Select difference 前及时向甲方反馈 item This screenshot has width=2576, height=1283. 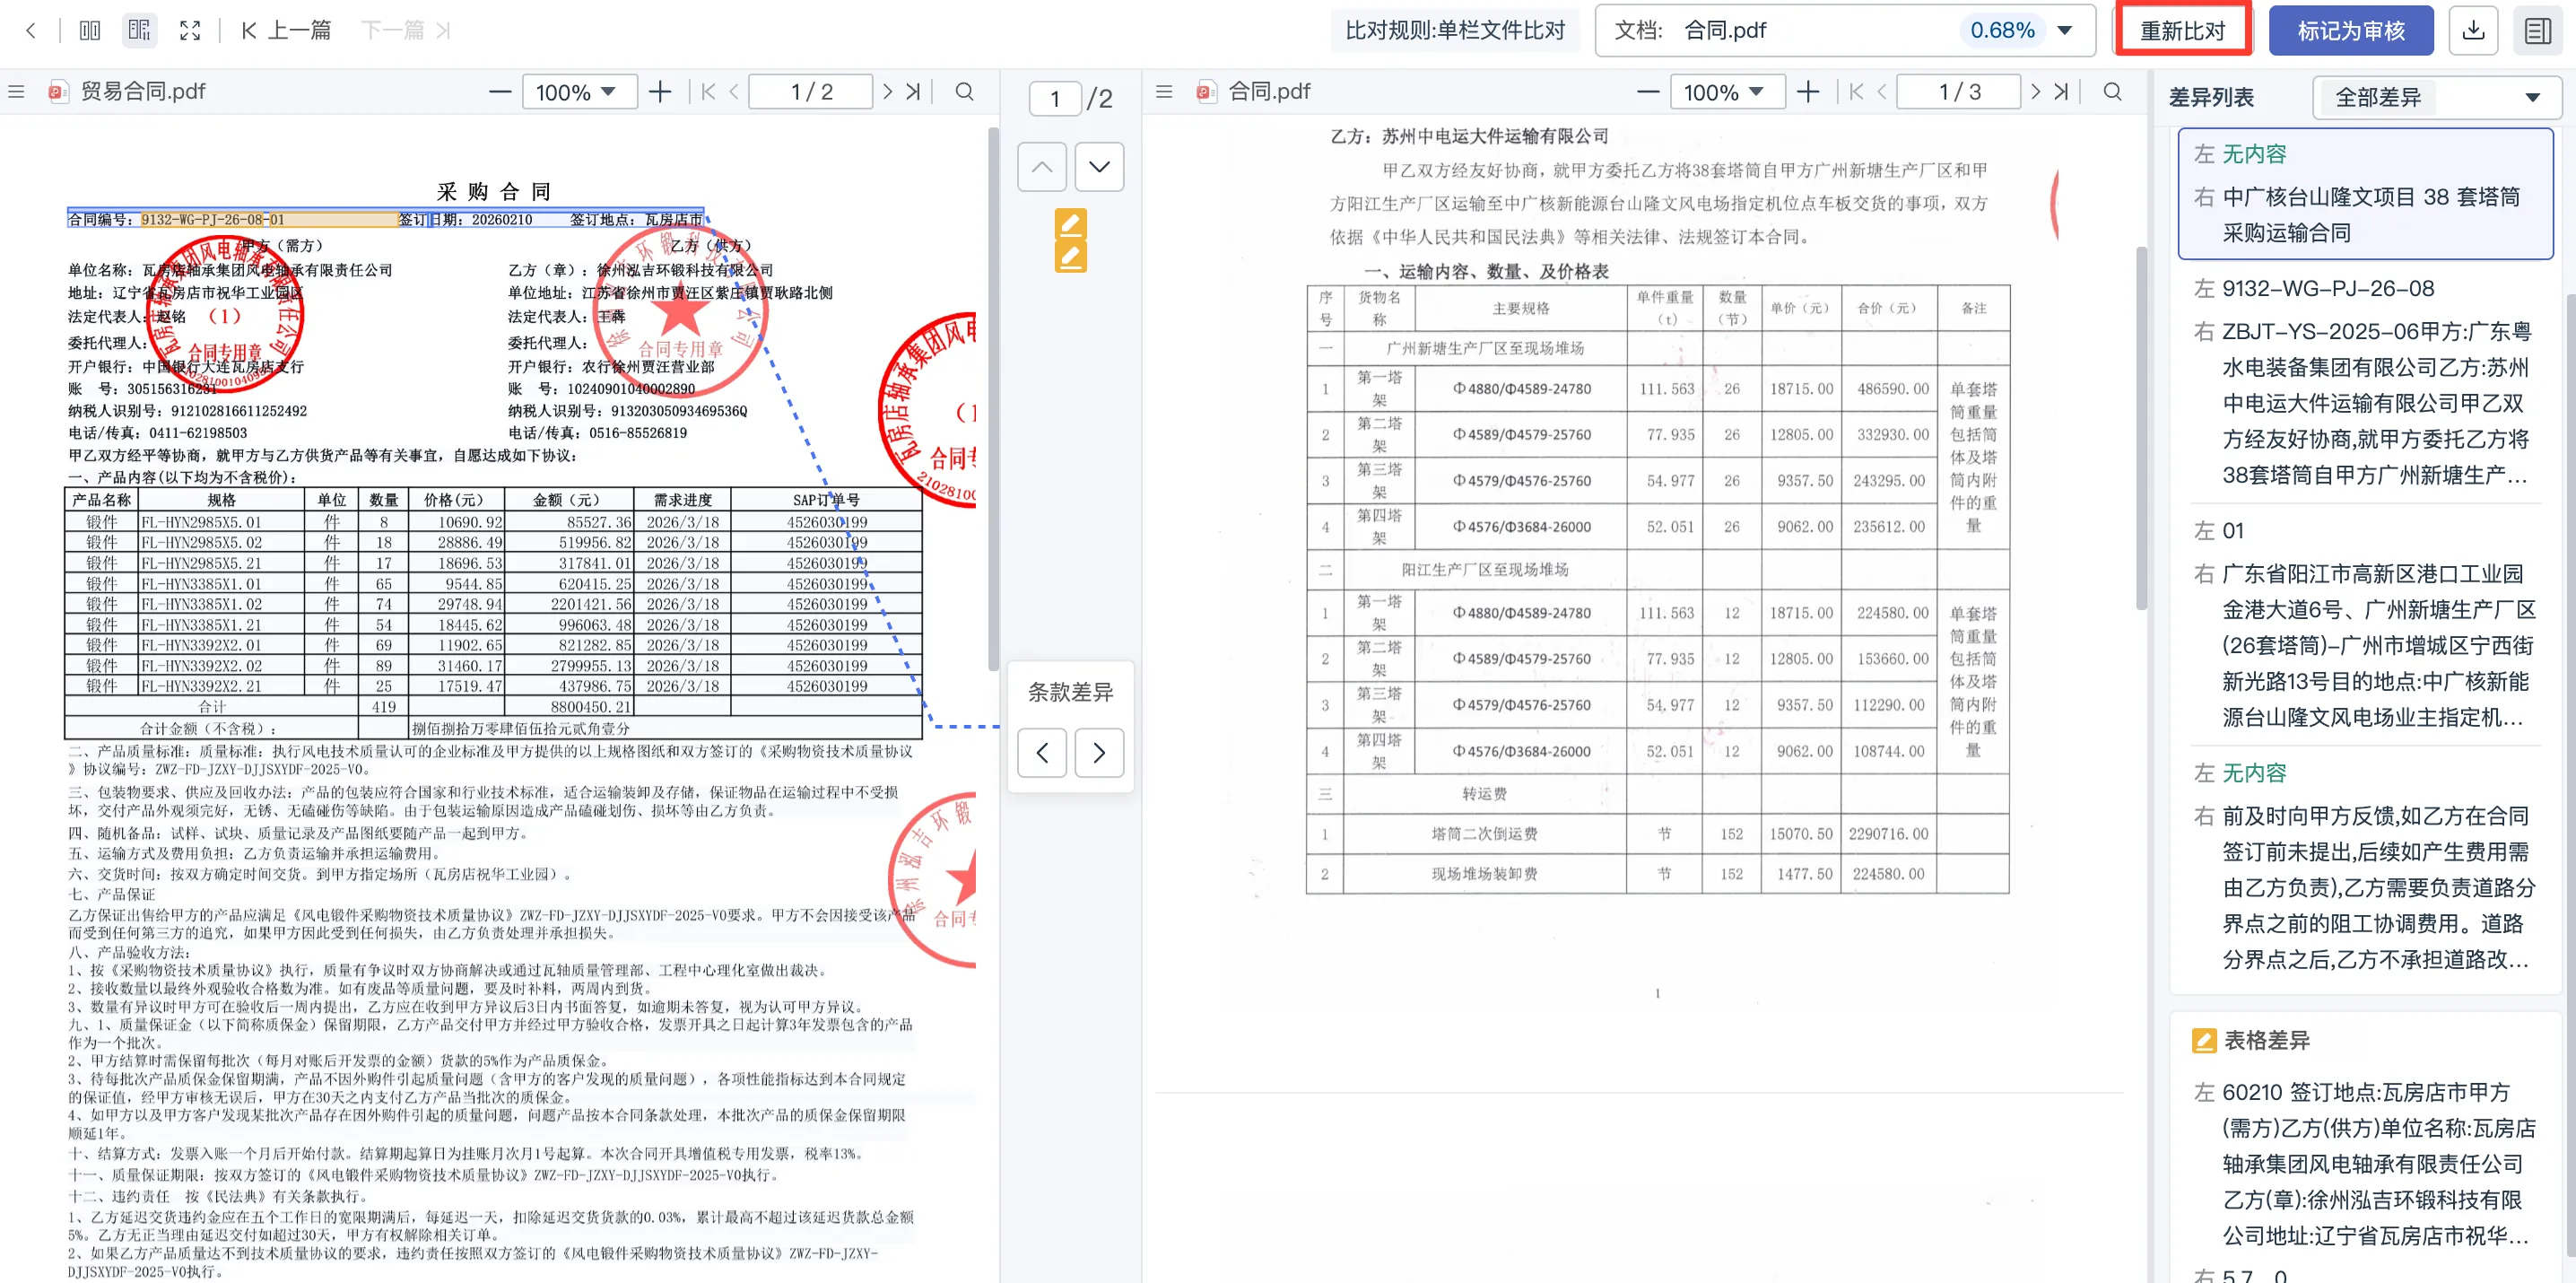[2365, 866]
